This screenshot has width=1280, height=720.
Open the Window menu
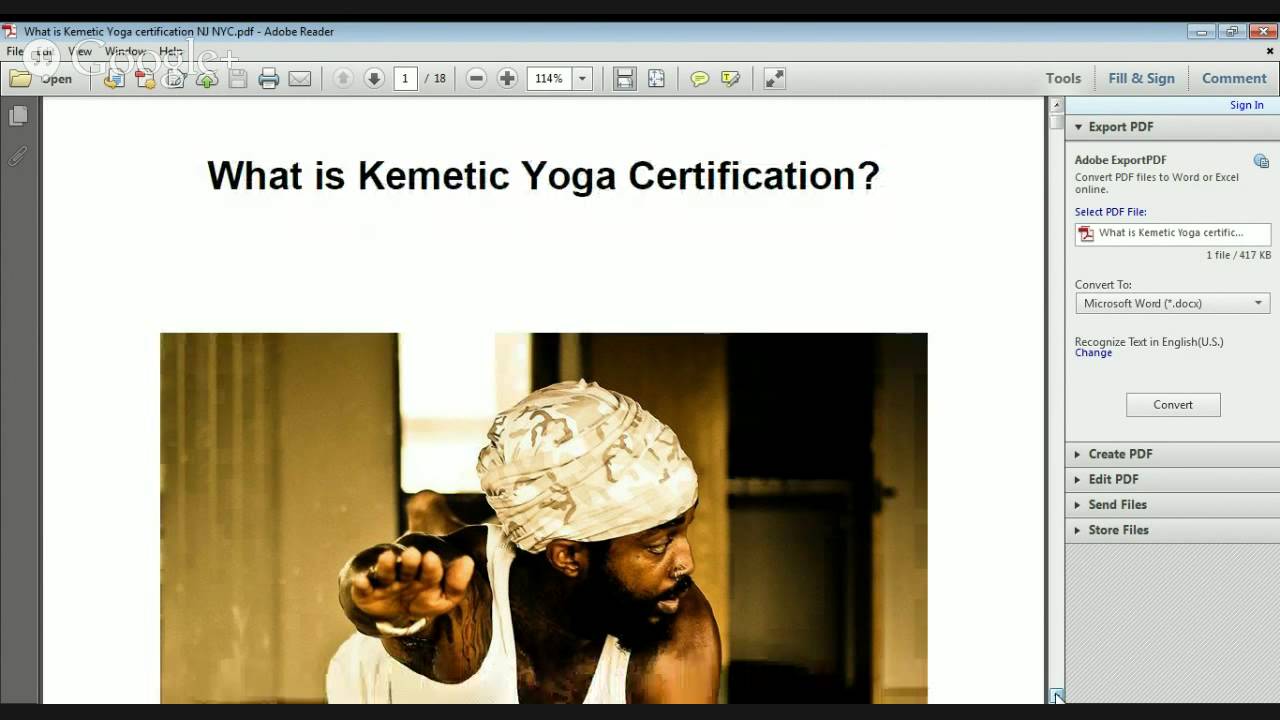tap(125, 51)
